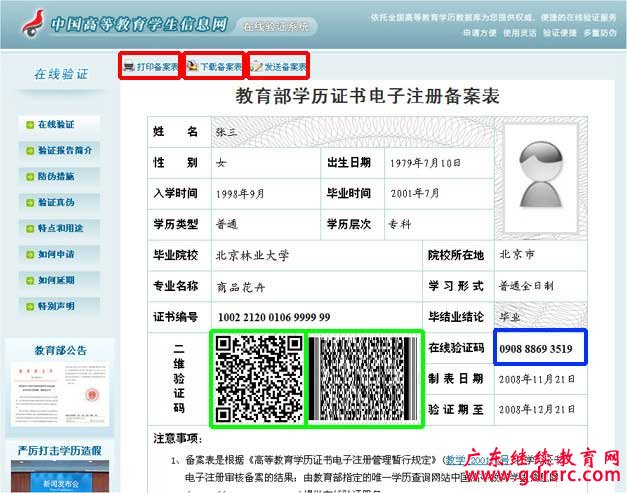Click school location 北京市
This screenshot has width=627, height=493.
517,254
